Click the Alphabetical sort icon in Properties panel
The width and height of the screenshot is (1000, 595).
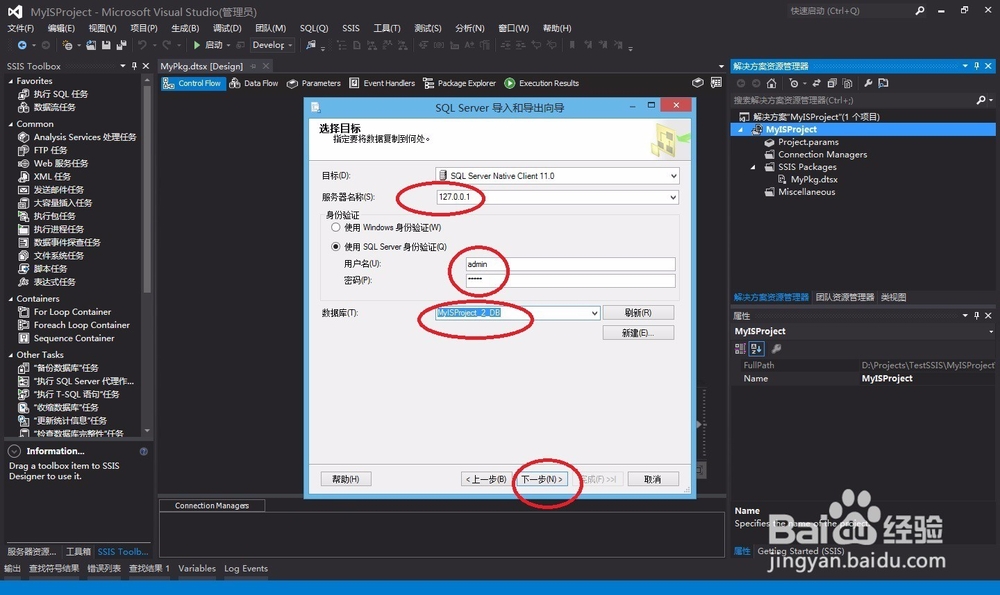[756, 349]
